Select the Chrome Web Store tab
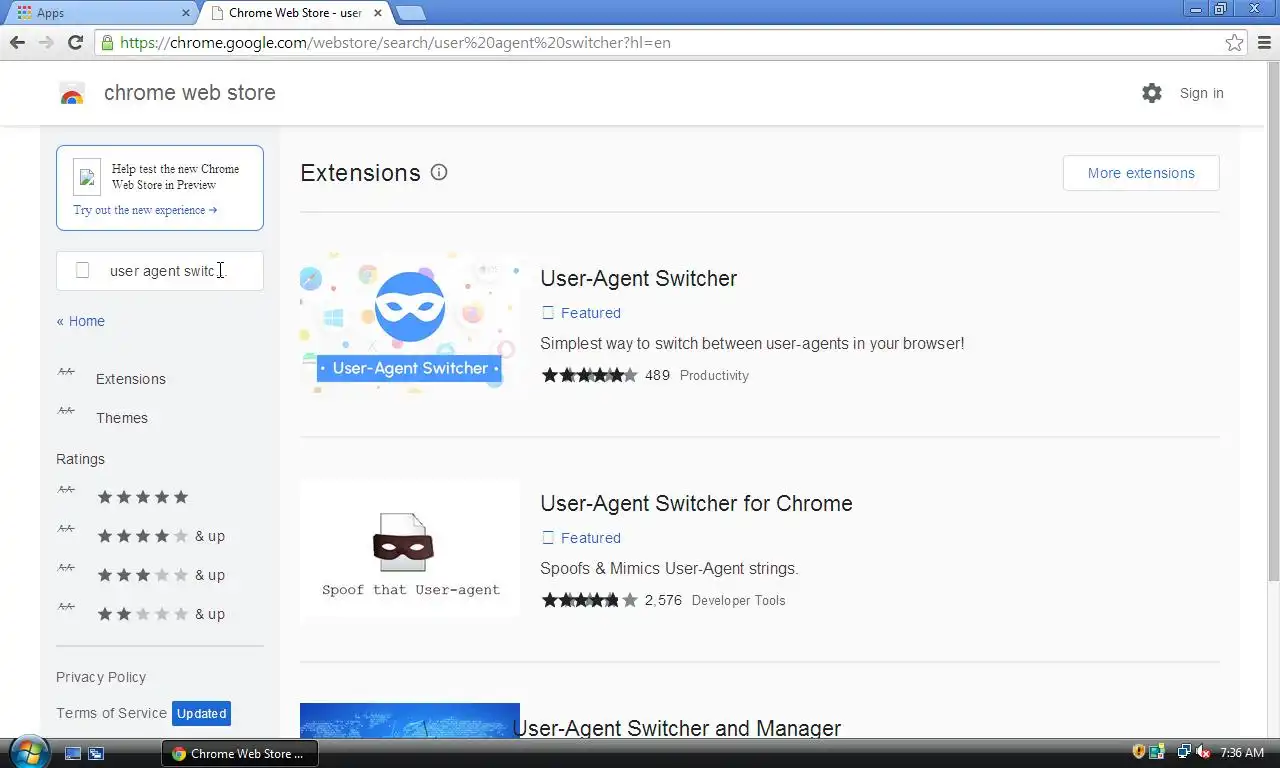The height and width of the screenshot is (768, 1280). [x=295, y=13]
